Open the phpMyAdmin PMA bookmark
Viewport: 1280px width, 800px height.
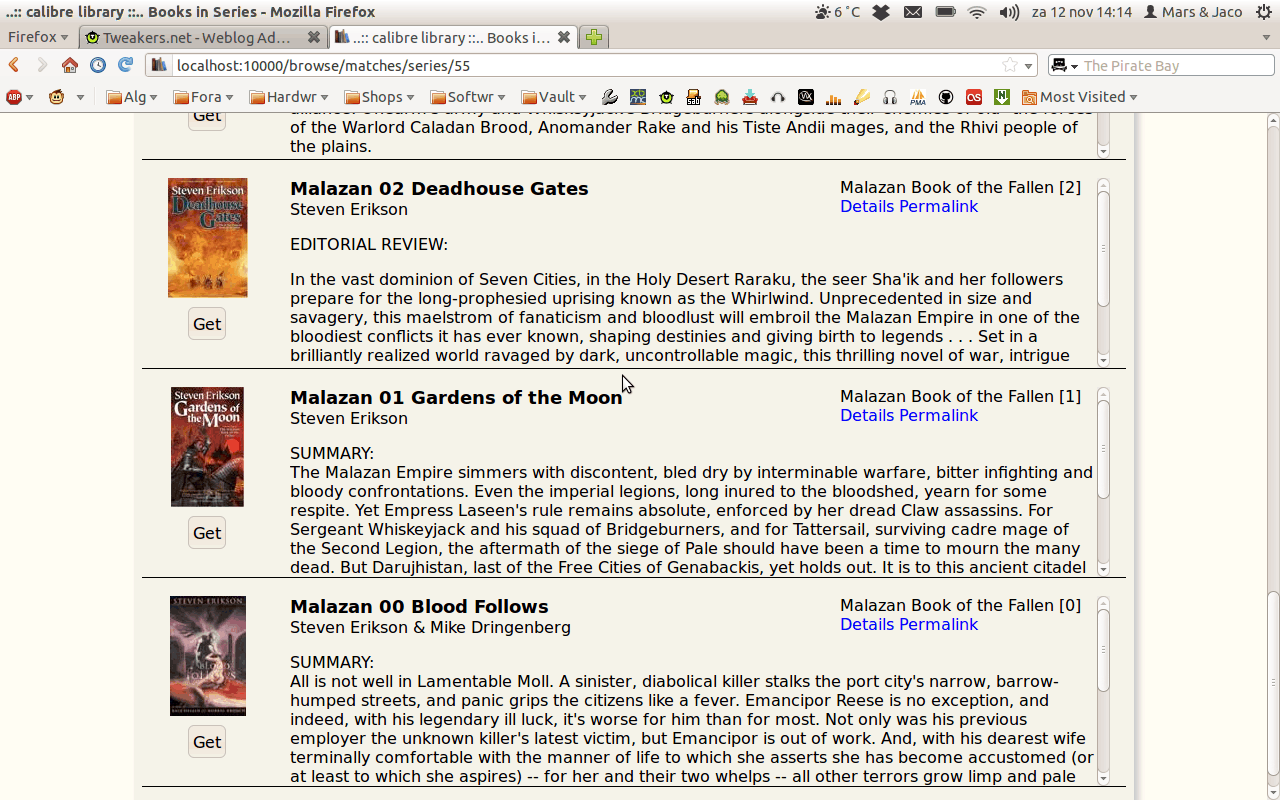(917, 97)
